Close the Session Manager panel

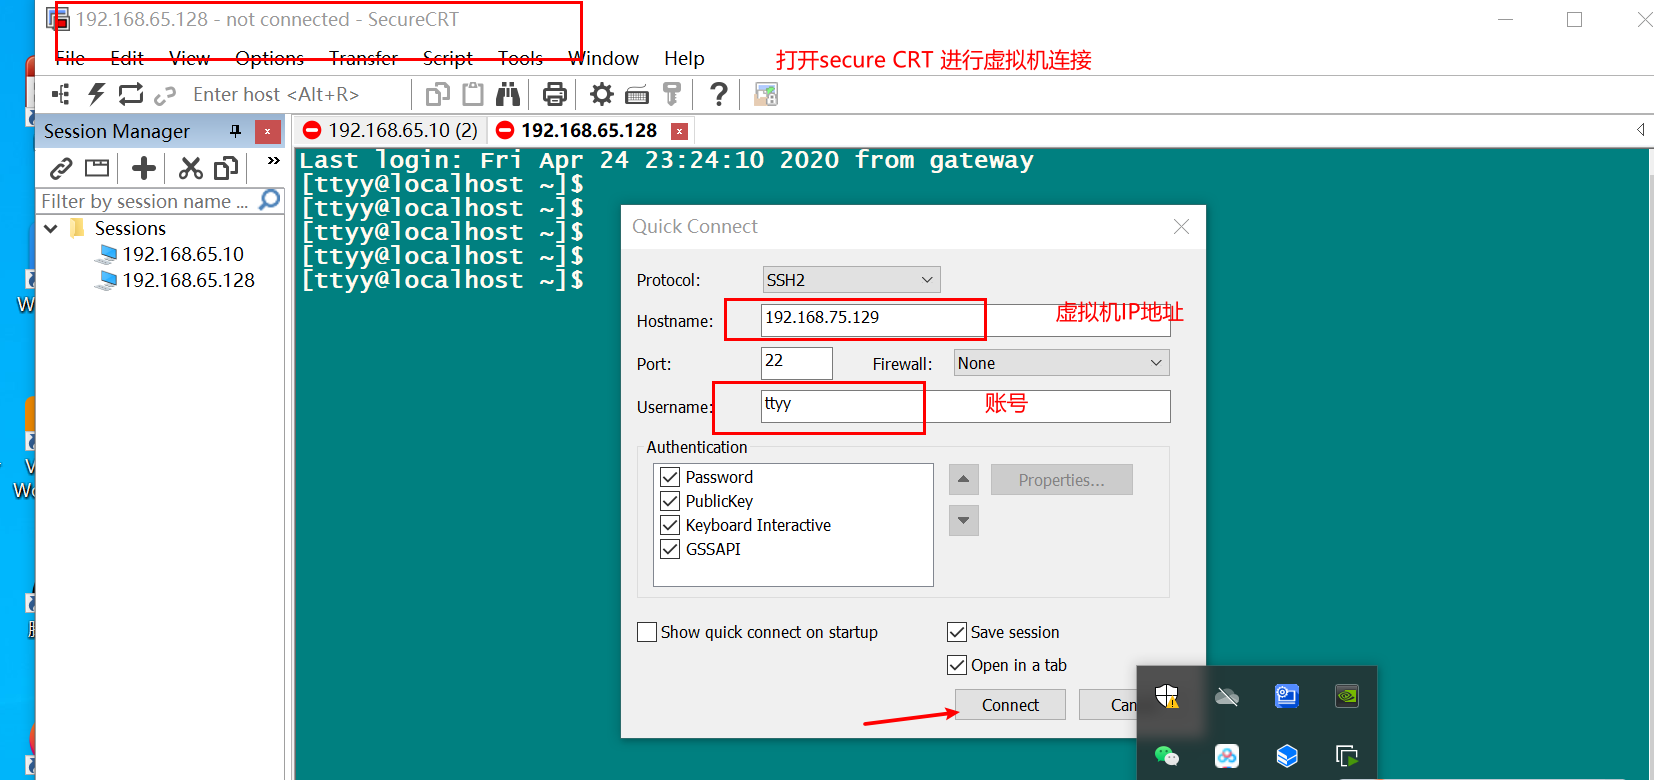(x=267, y=131)
